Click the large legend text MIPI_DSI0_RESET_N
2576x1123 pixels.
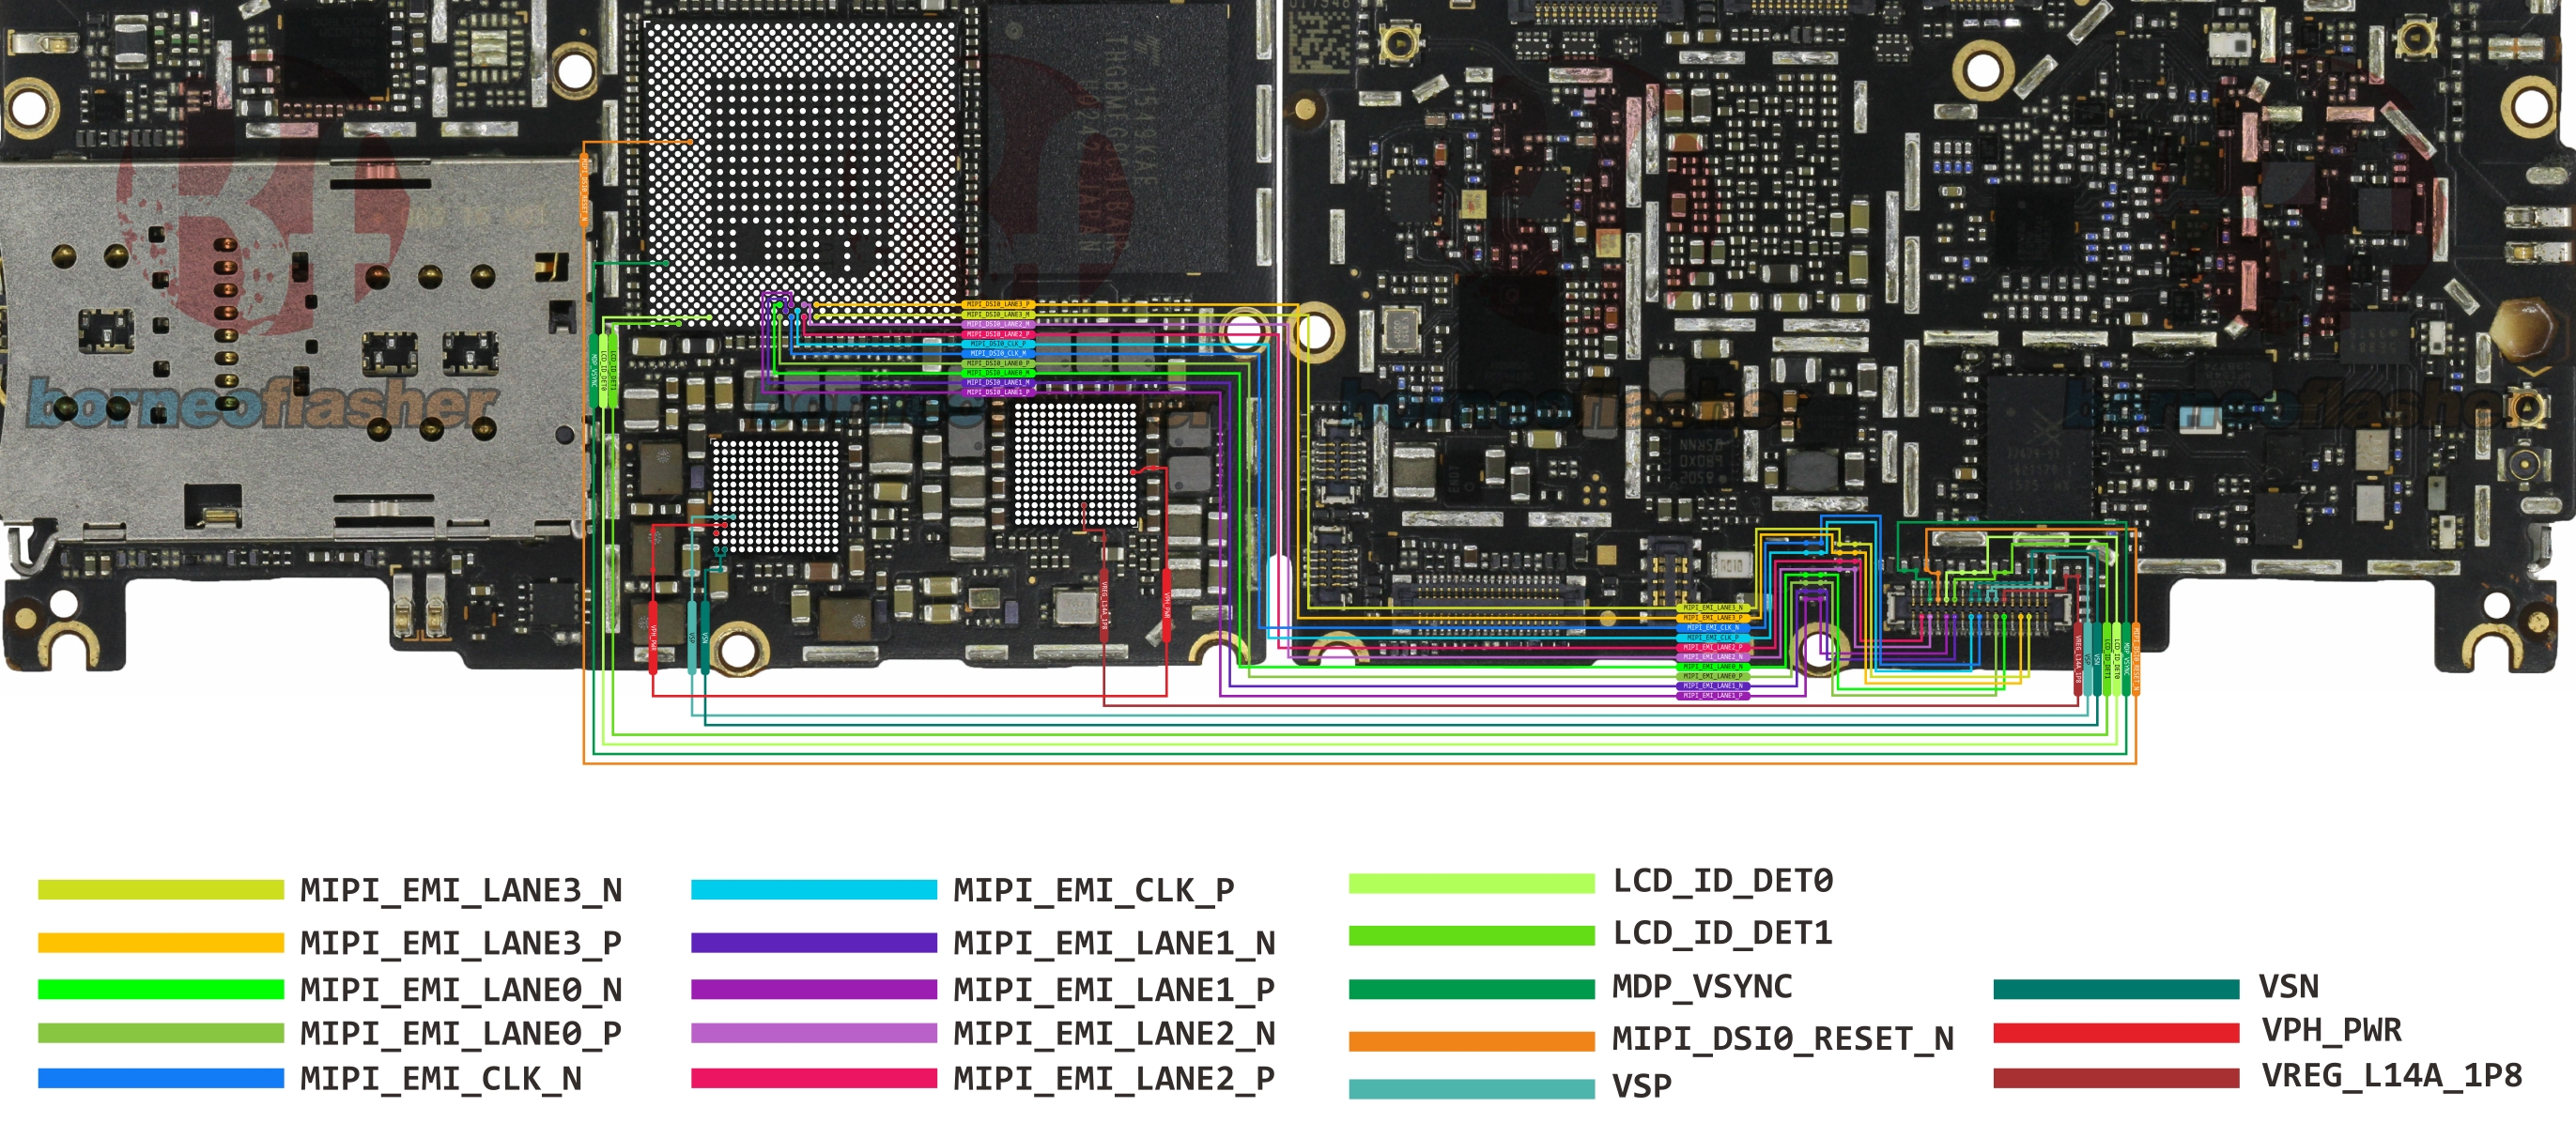[1783, 1039]
